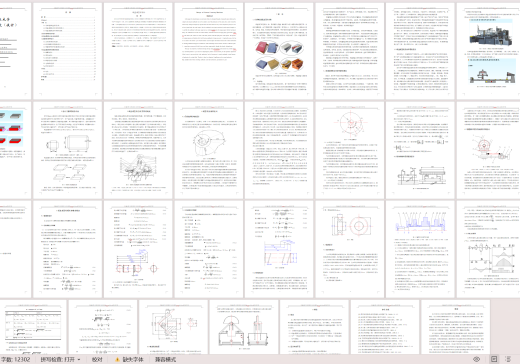Select the page with red wheel and roller figure
Viewport: 520px width, 364px height.
[x=488, y=150]
